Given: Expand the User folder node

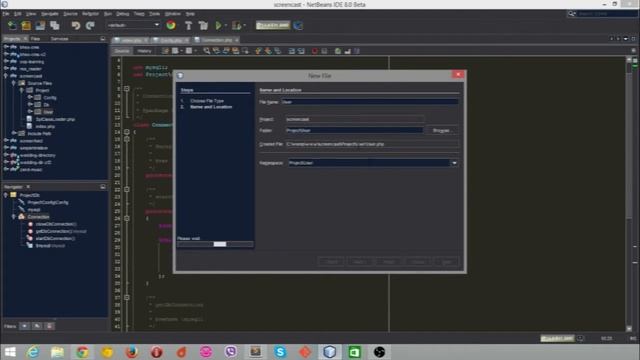Looking at the screenshot, I should coord(30,111).
